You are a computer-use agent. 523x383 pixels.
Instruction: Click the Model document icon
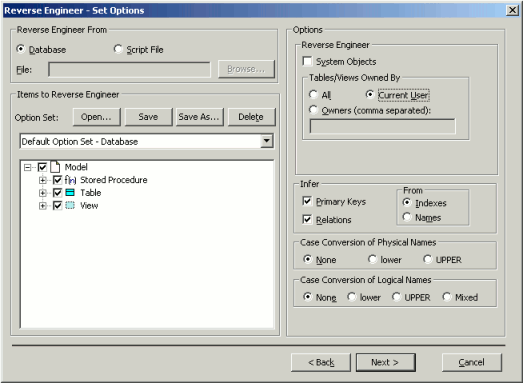55,167
